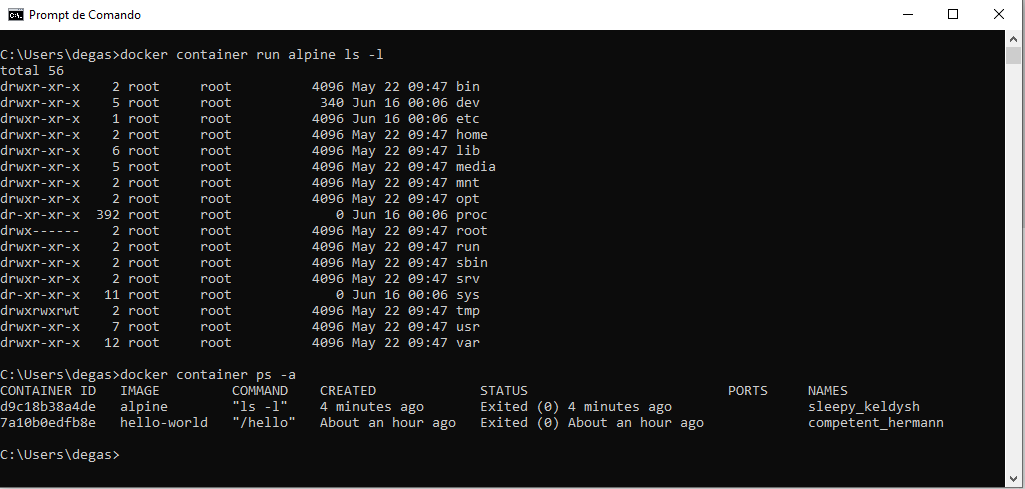
Task: Click the 'drwx------' permissions text
Action: pyautogui.click(x=40, y=231)
